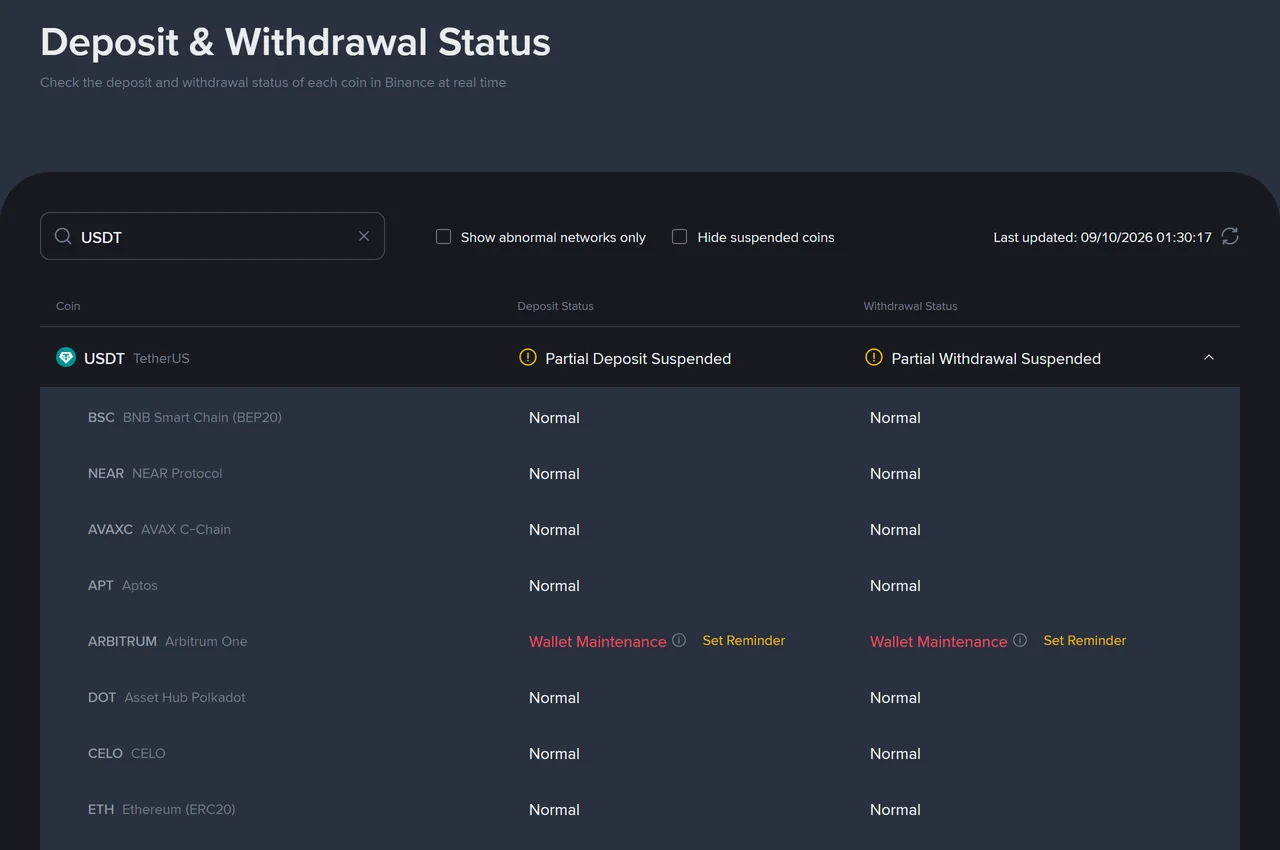Click Partial Deposit Suspended text
Screen dimensions: 1280x850
point(638,358)
